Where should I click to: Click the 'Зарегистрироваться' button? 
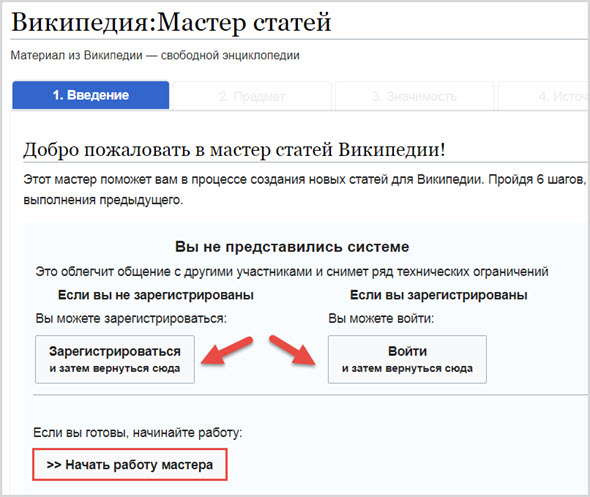pyautogui.click(x=115, y=359)
